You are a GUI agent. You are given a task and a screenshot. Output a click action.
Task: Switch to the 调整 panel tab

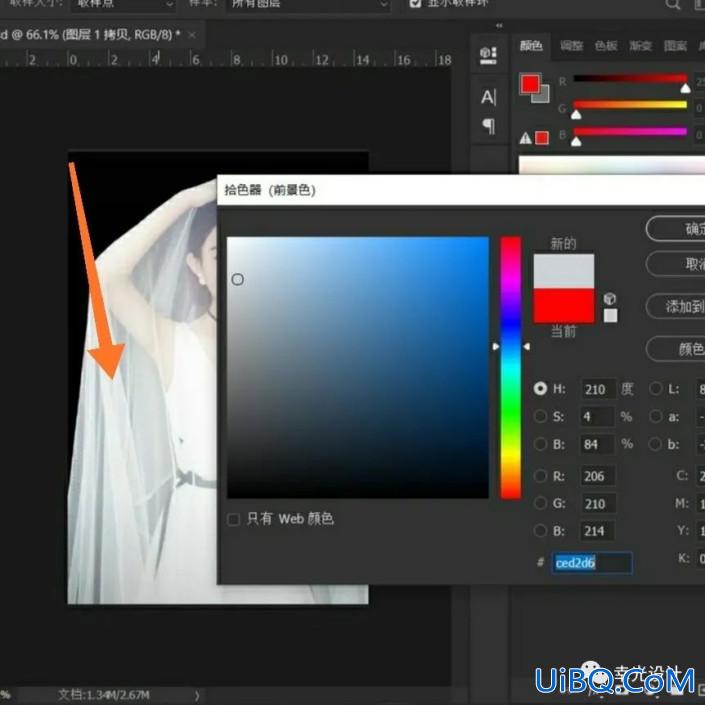(x=571, y=46)
